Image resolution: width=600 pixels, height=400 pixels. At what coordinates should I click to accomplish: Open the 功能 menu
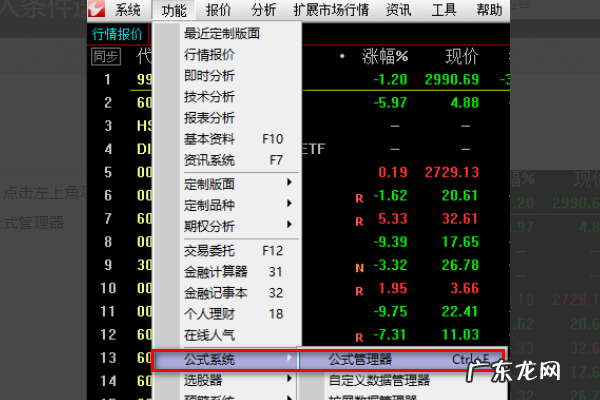[x=173, y=10]
